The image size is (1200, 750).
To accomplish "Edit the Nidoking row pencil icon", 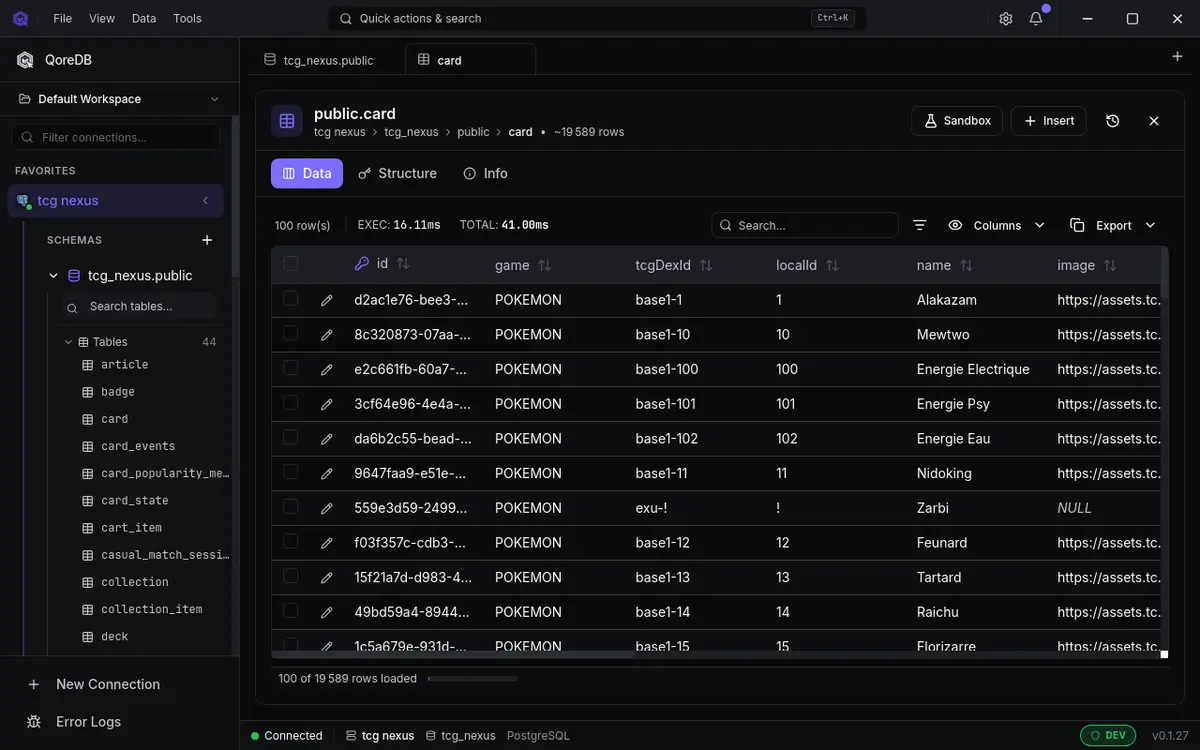I will pyautogui.click(x=326, y=473).
